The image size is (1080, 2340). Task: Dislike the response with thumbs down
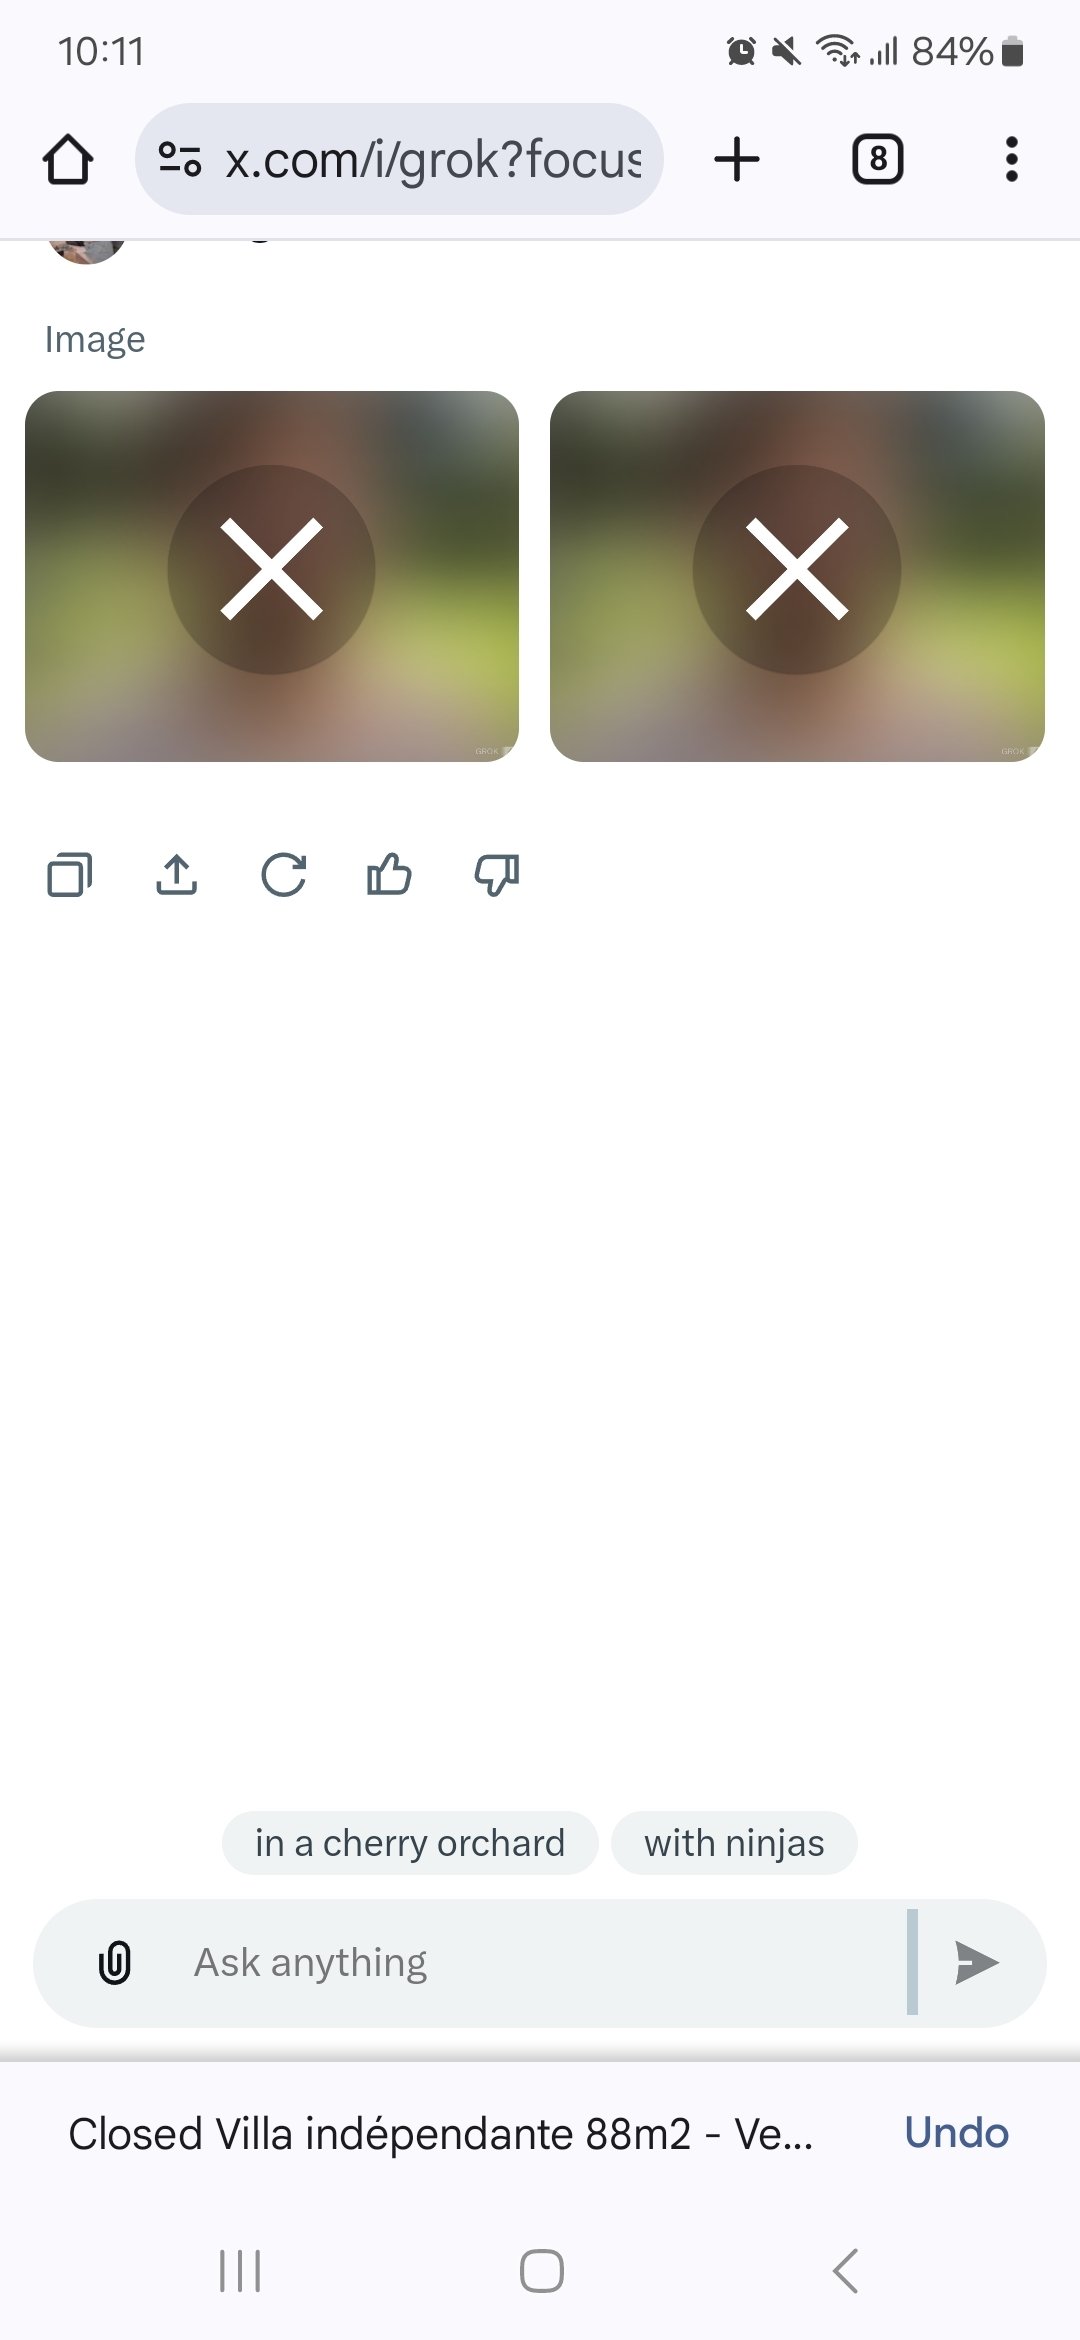[496, 875]
